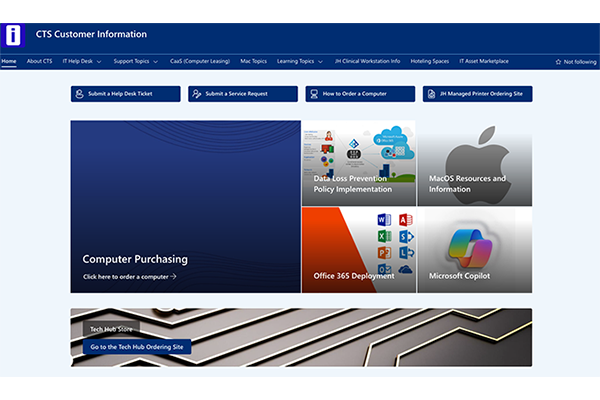This screenshot has height=400, width=600.
Task: Open Data Loss Prevention Policy tile
Action: click(x=359, y=163)
